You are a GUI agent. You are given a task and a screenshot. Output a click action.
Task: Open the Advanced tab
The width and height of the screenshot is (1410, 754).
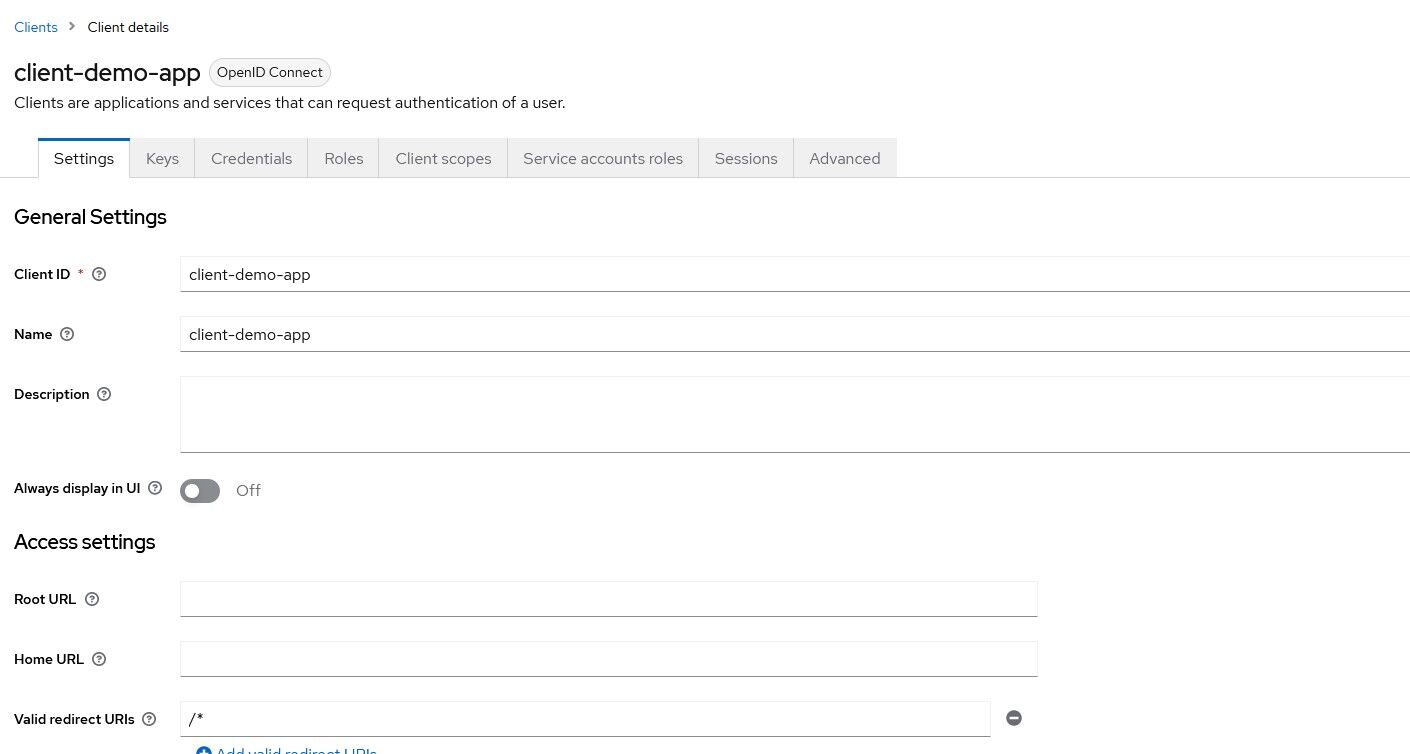[844, 158]
